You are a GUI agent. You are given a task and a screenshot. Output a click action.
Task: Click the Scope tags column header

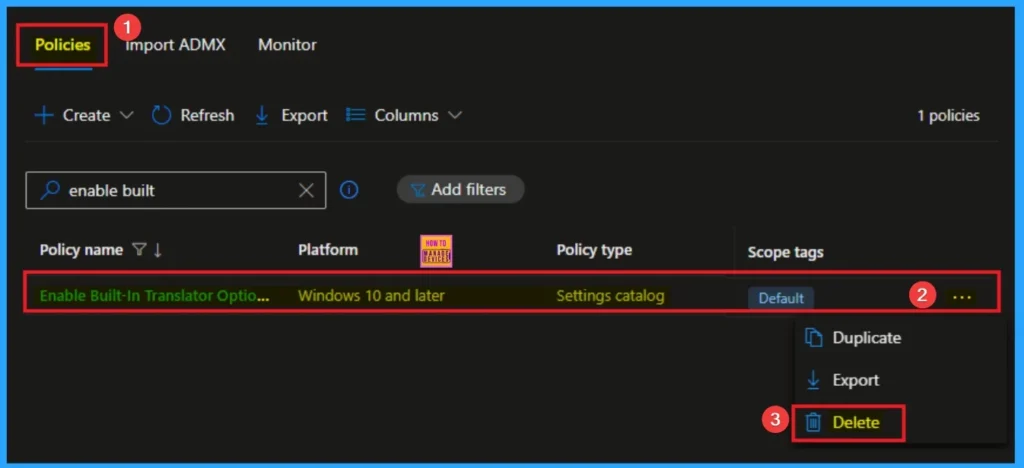click(786, 252)
